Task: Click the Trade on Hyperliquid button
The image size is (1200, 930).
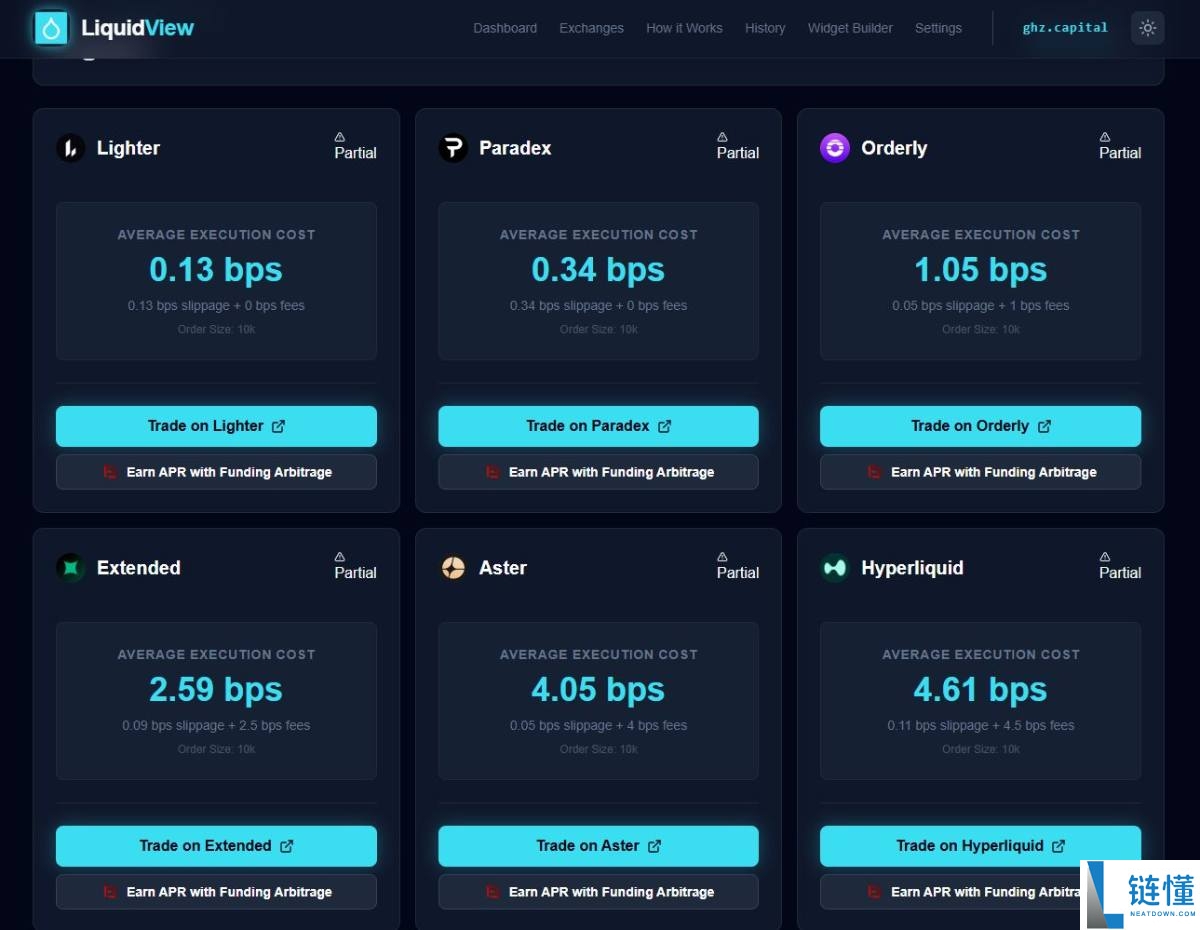Action: 980,846
